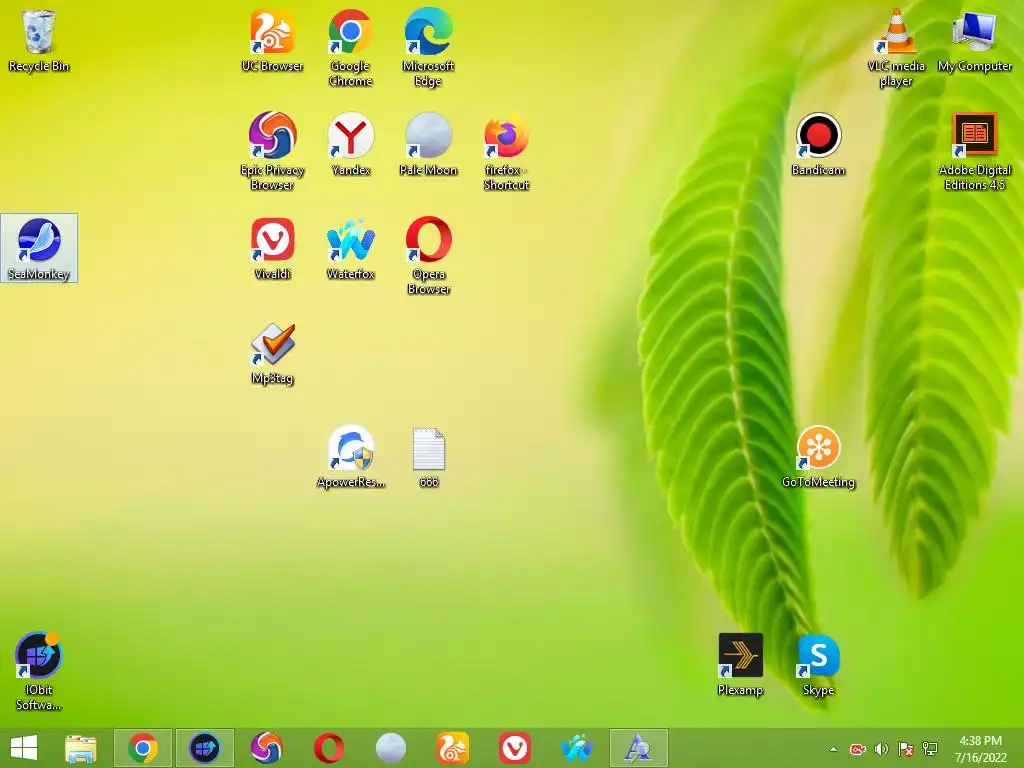Viewport: 1024px width, 768px height.
Task: Select the UC Browser desktop shortcut
Action: click(272, 40)
